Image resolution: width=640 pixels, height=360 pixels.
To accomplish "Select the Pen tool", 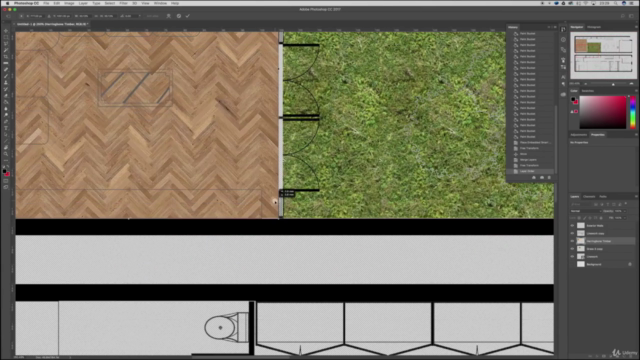I will click(6, 122).
